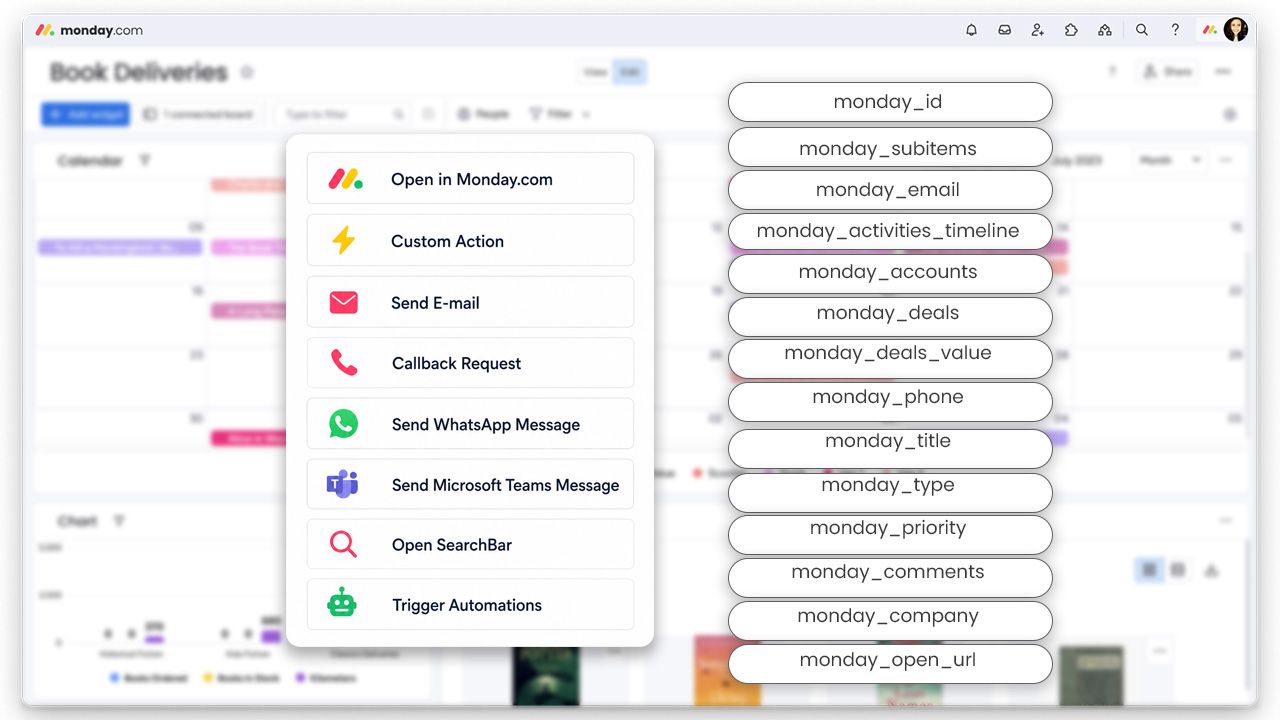
Task: Click the Filter button
Action: pos(551,115)
